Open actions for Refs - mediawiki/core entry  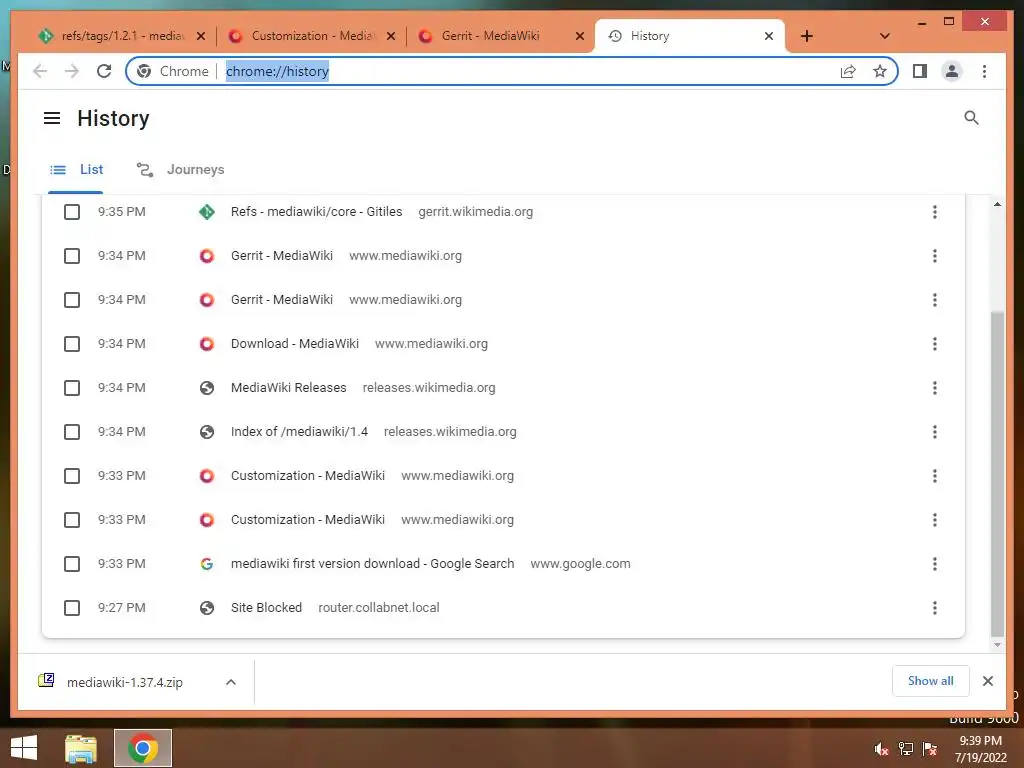[935, 212]
